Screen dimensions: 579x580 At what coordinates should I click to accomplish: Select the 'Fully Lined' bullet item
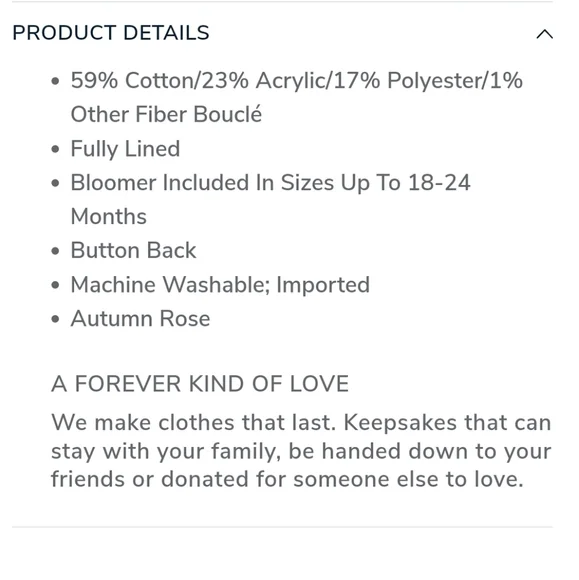(125, 149)
